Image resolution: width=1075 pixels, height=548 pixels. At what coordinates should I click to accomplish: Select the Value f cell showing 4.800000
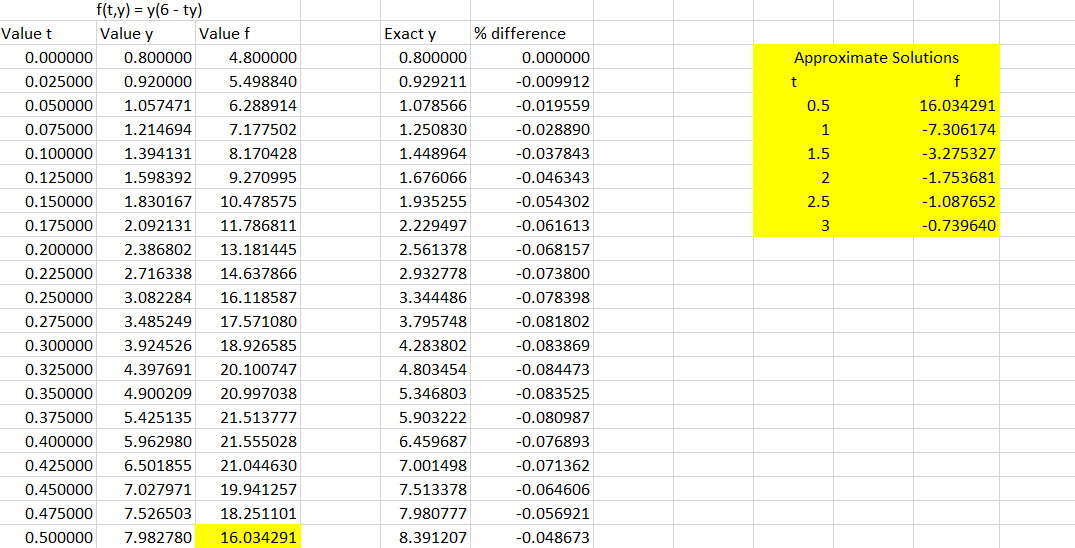pyautogui.click(x=247, y=58)
